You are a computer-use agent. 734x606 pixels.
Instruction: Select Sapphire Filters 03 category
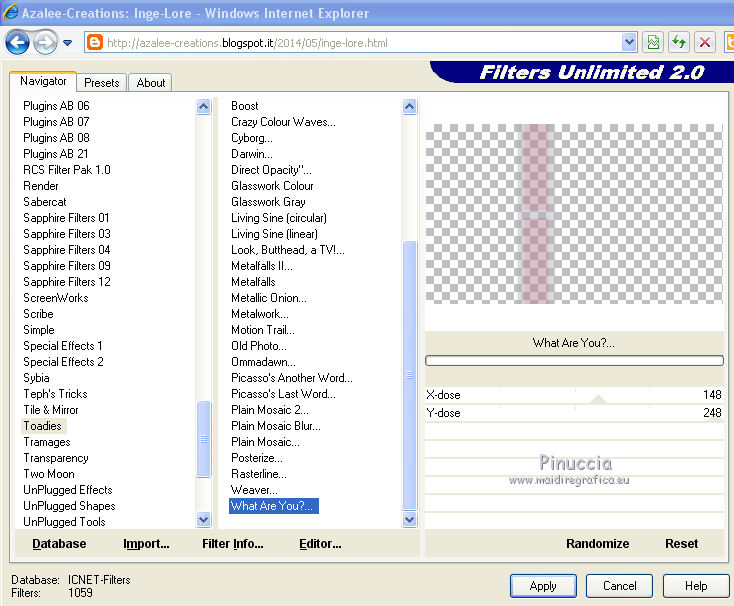(x=67, y=234)
